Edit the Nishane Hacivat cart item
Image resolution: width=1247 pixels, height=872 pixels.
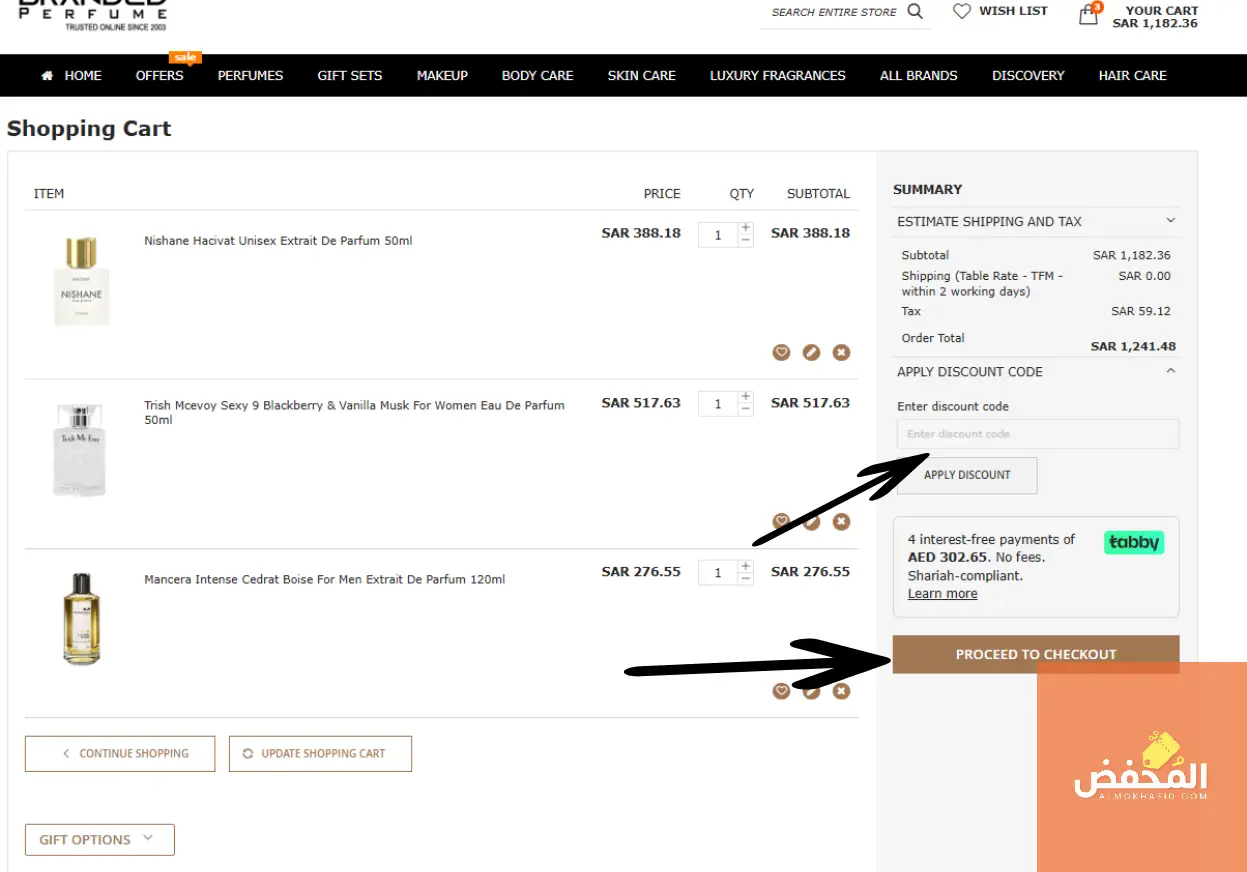tap(811, 352)
